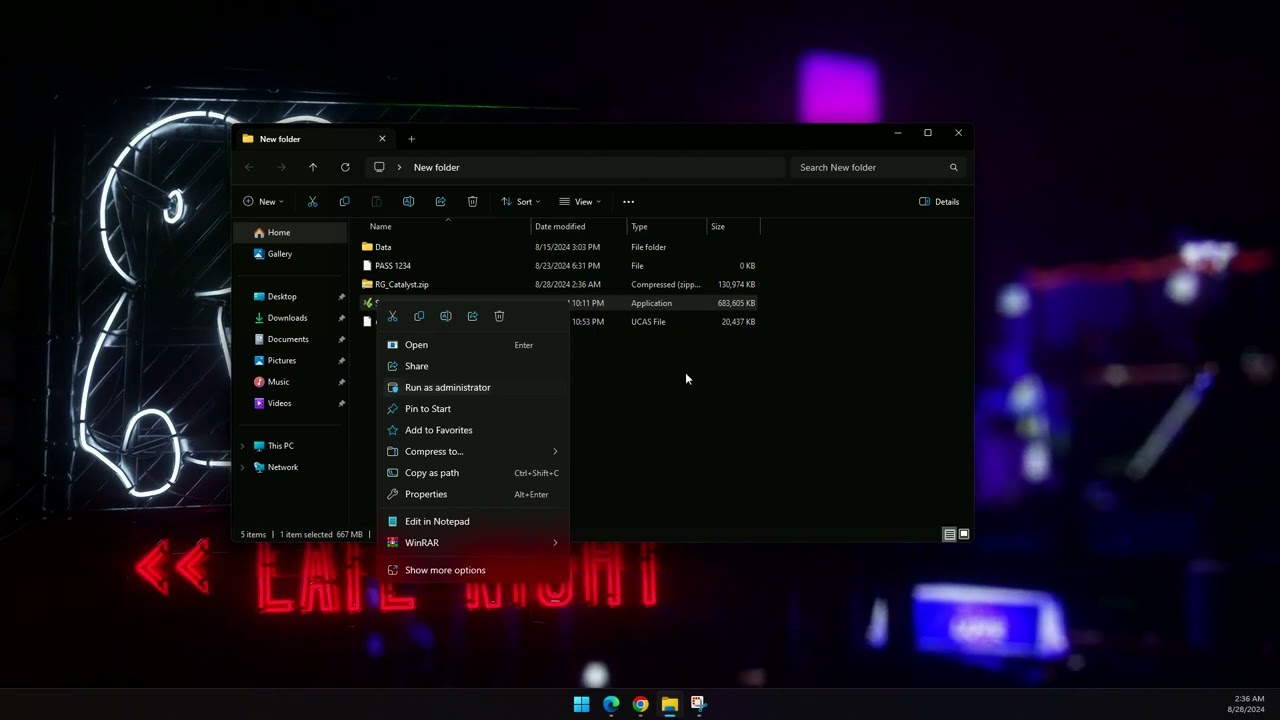Click the chevron before New folder in the address bar
The image size is (1280, 720).
tap(399, 167)
